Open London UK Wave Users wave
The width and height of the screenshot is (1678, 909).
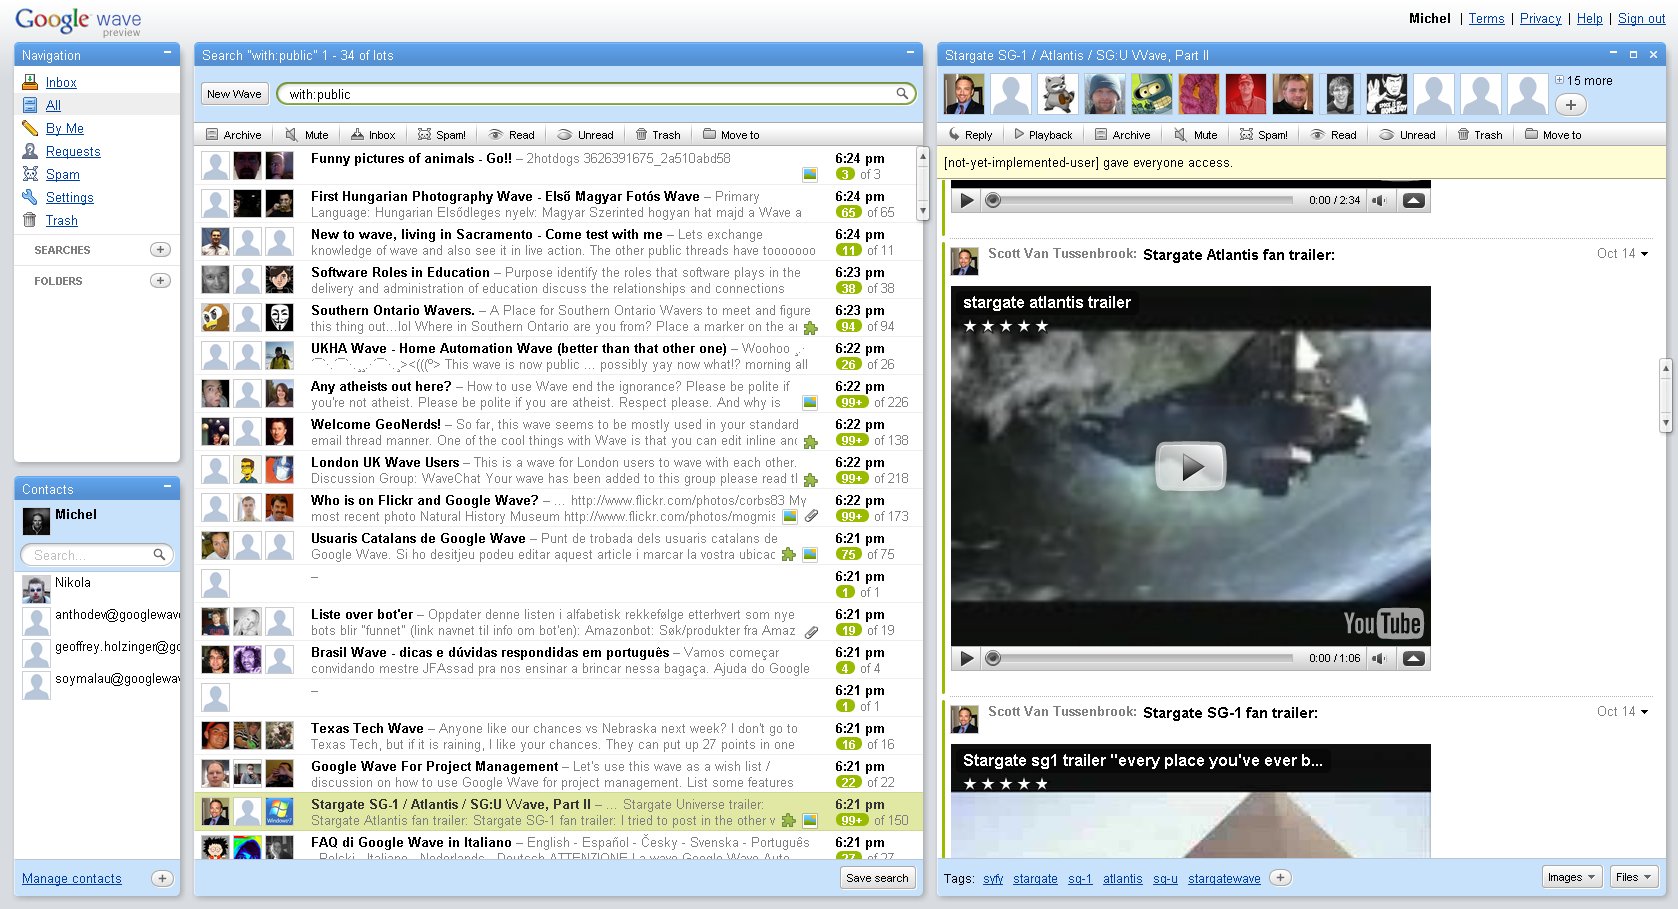556,470
